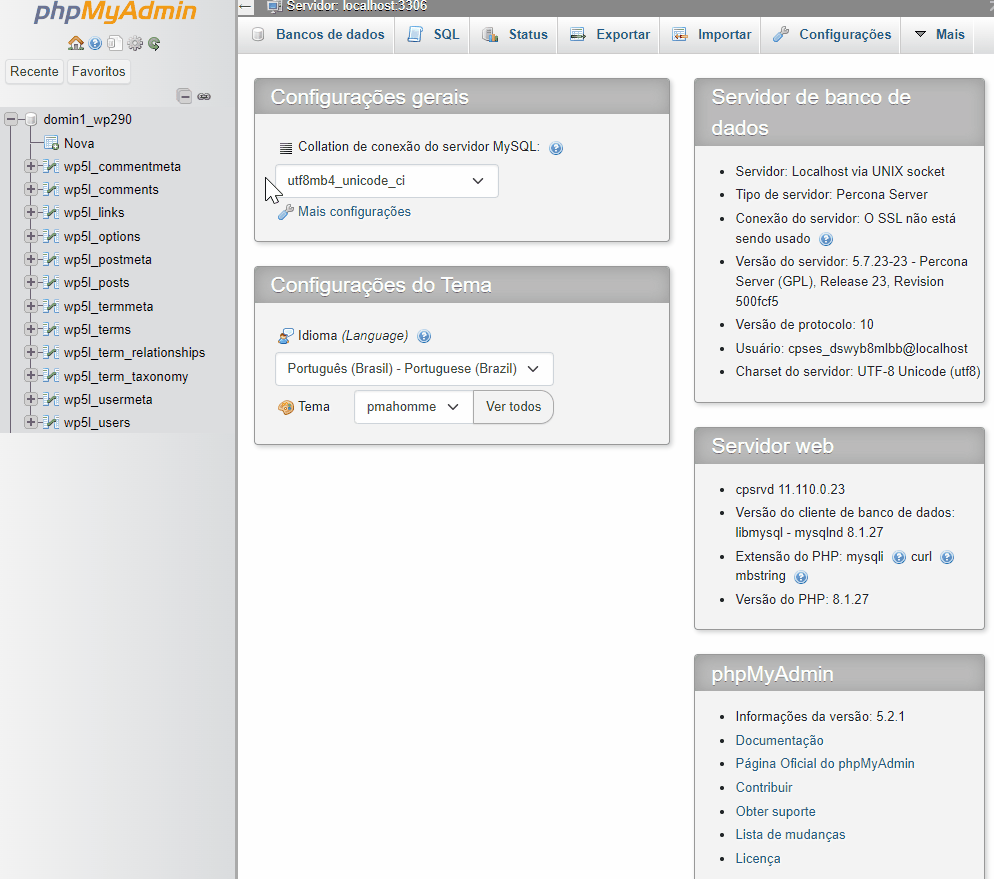This screenshot has height=879, width=994.
Task: Click the table icon beside wp5l_comments
Action: (51, 189)
